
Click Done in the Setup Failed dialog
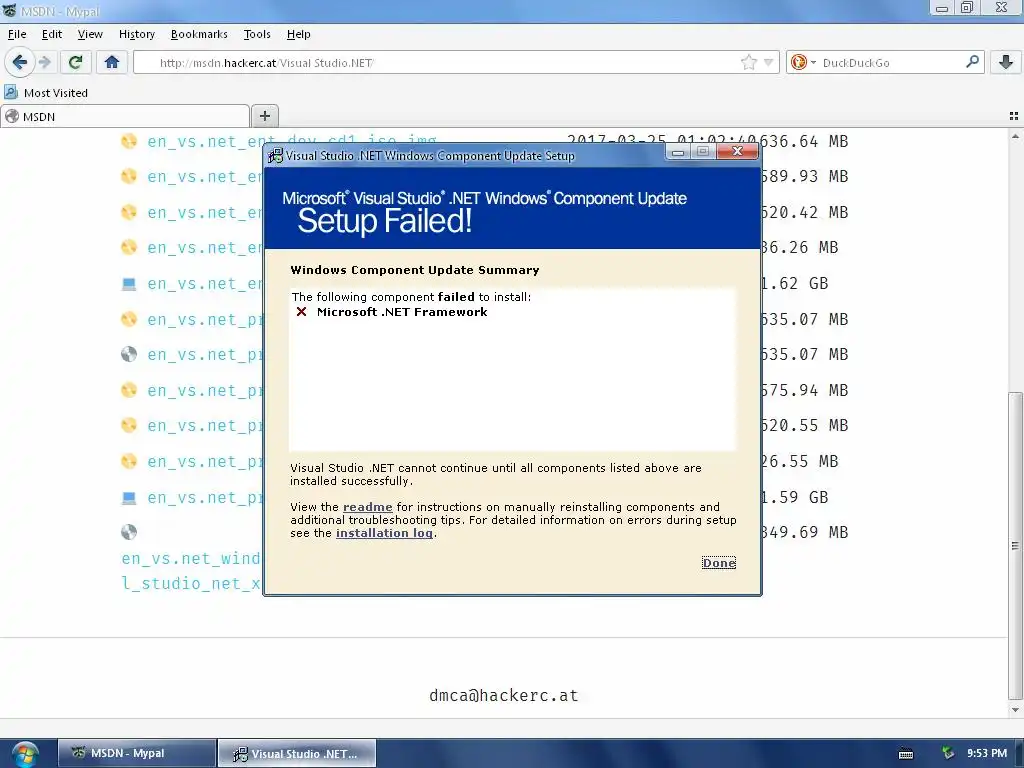point(718,563)
